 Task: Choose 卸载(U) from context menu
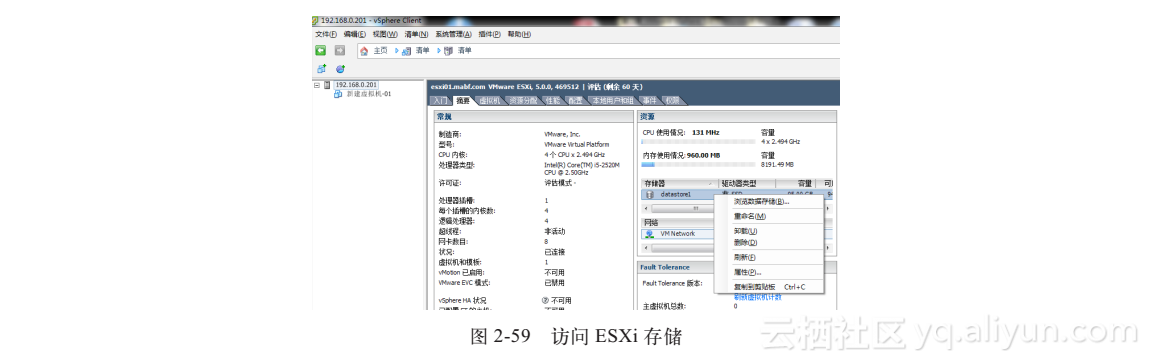[x=768, y=231]
